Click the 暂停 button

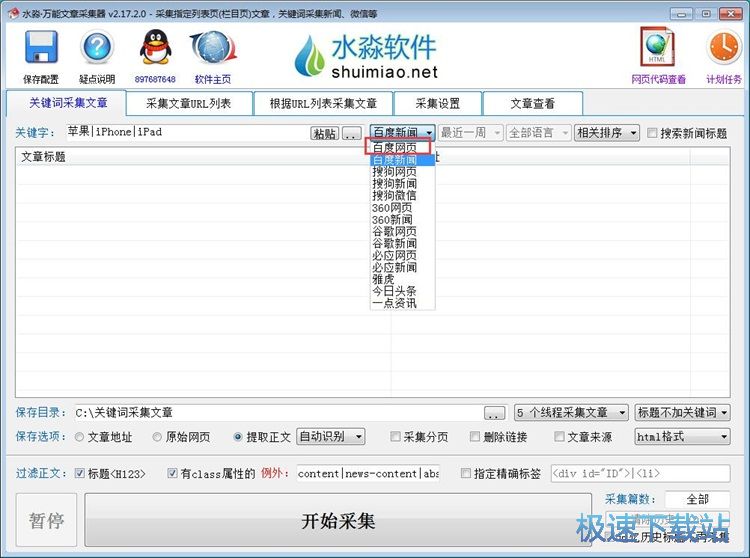[46, 520]
